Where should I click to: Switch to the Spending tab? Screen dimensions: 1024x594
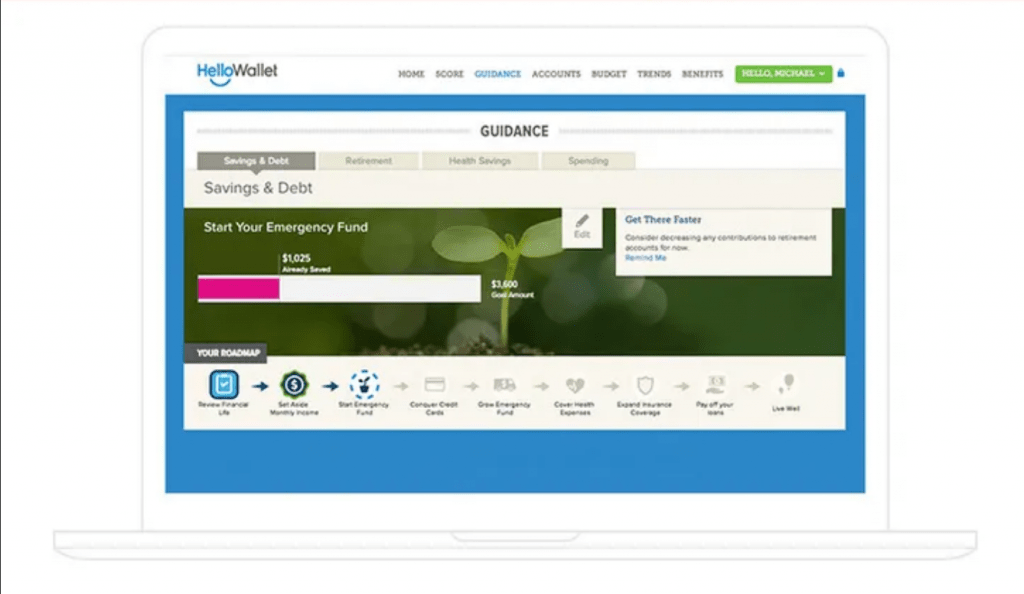(x=588, y=161)
